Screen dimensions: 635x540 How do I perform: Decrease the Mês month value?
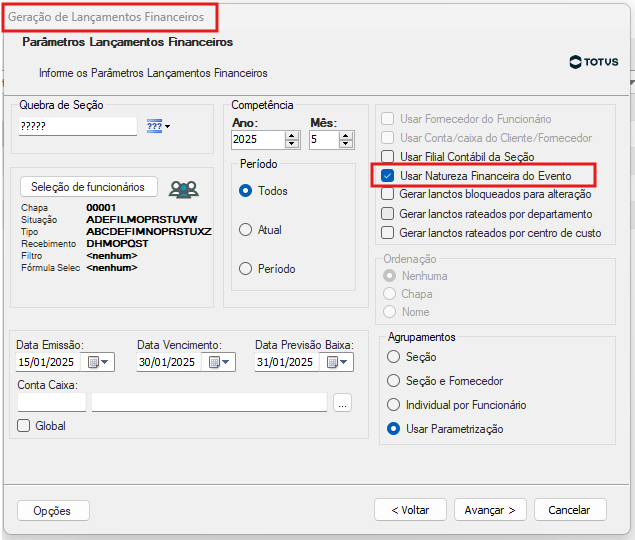click(x=345, y=145)
